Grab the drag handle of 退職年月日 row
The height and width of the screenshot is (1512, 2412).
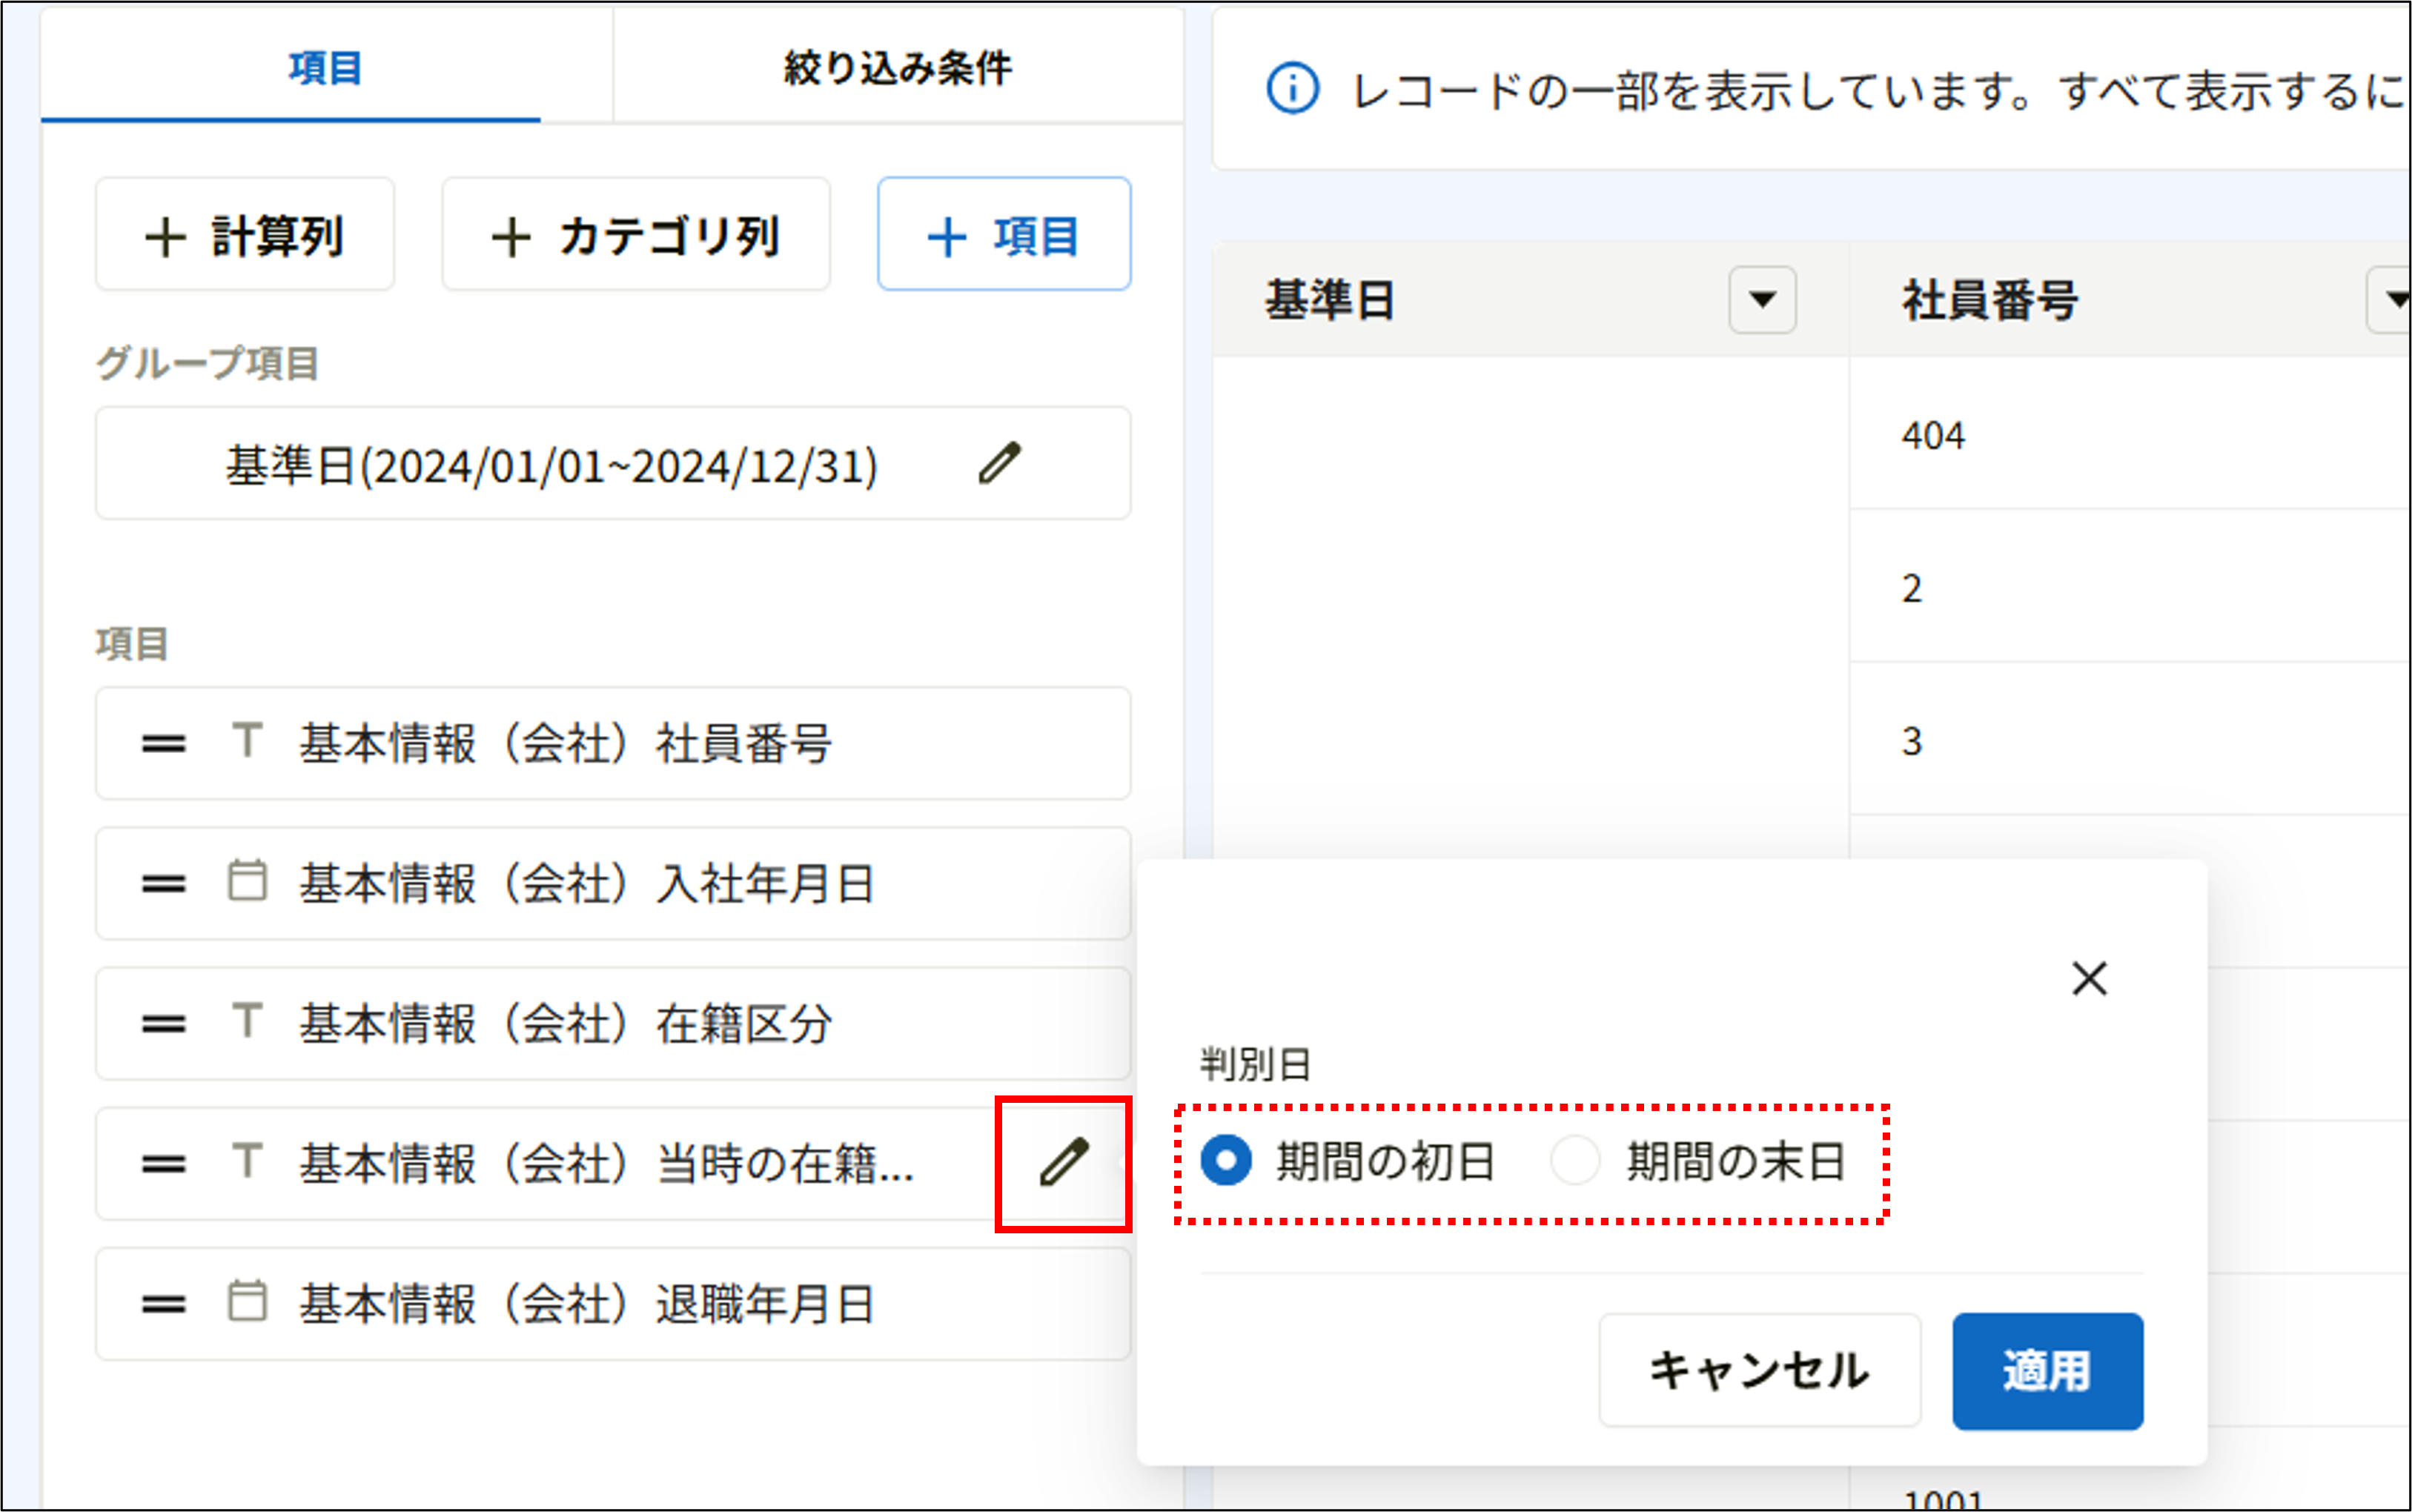[163, 1304]
